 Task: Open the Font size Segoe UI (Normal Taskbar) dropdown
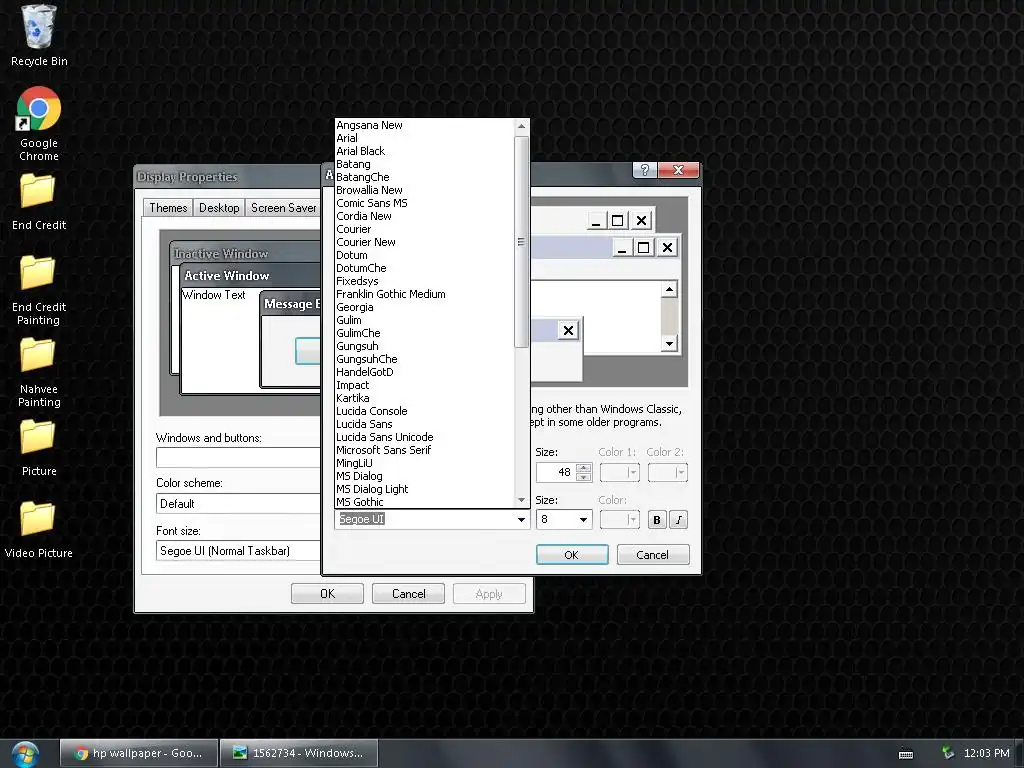click(x=238, y=551)
